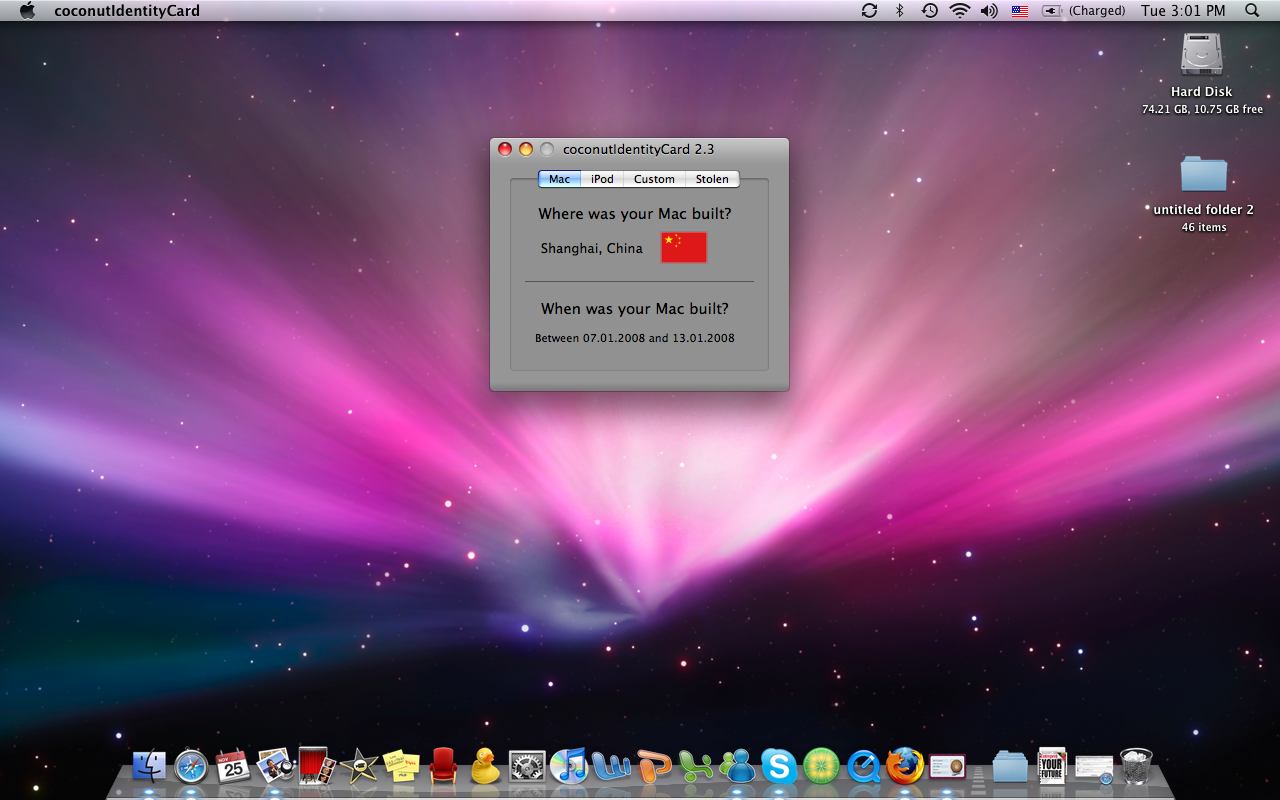Image resolution: width=1280 pixels, height=800 pixels.
Task: Open the Apple menu
Action: [x=27, y=10]
